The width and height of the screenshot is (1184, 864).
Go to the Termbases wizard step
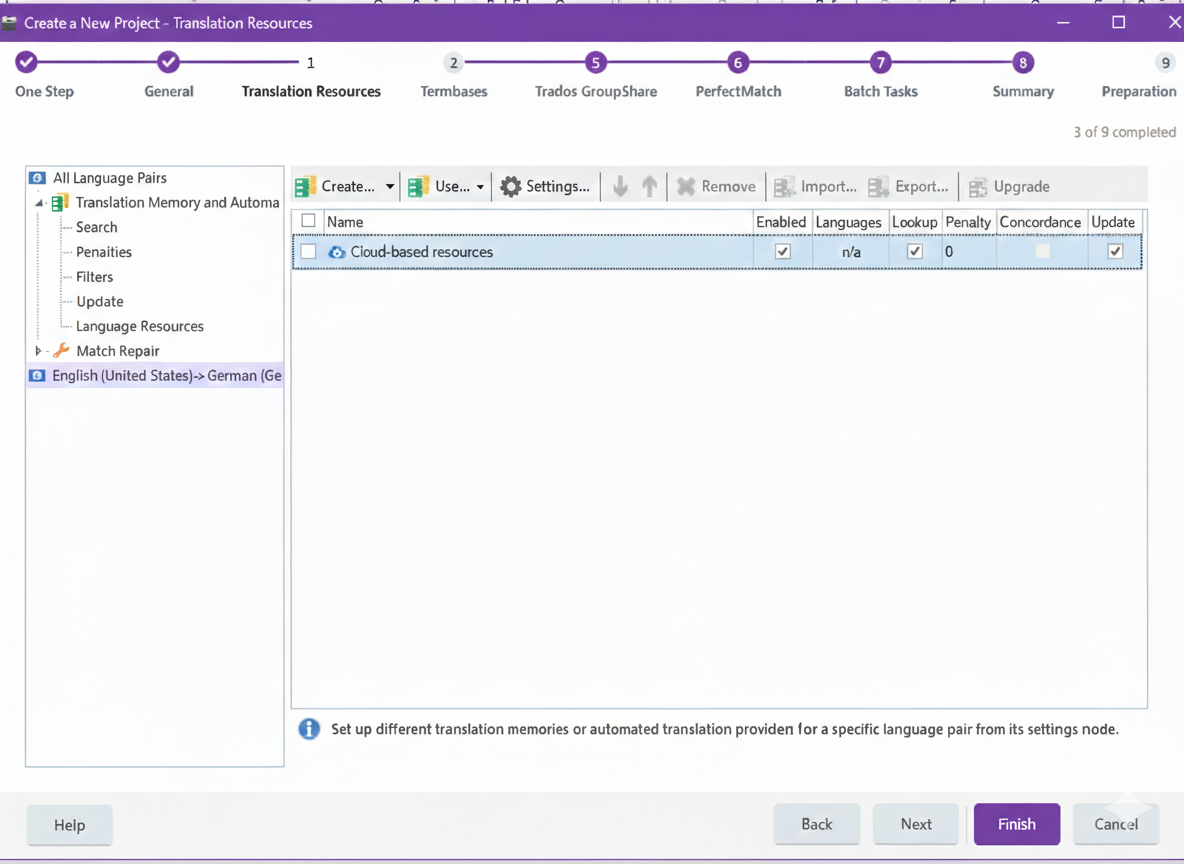(454, 63)
